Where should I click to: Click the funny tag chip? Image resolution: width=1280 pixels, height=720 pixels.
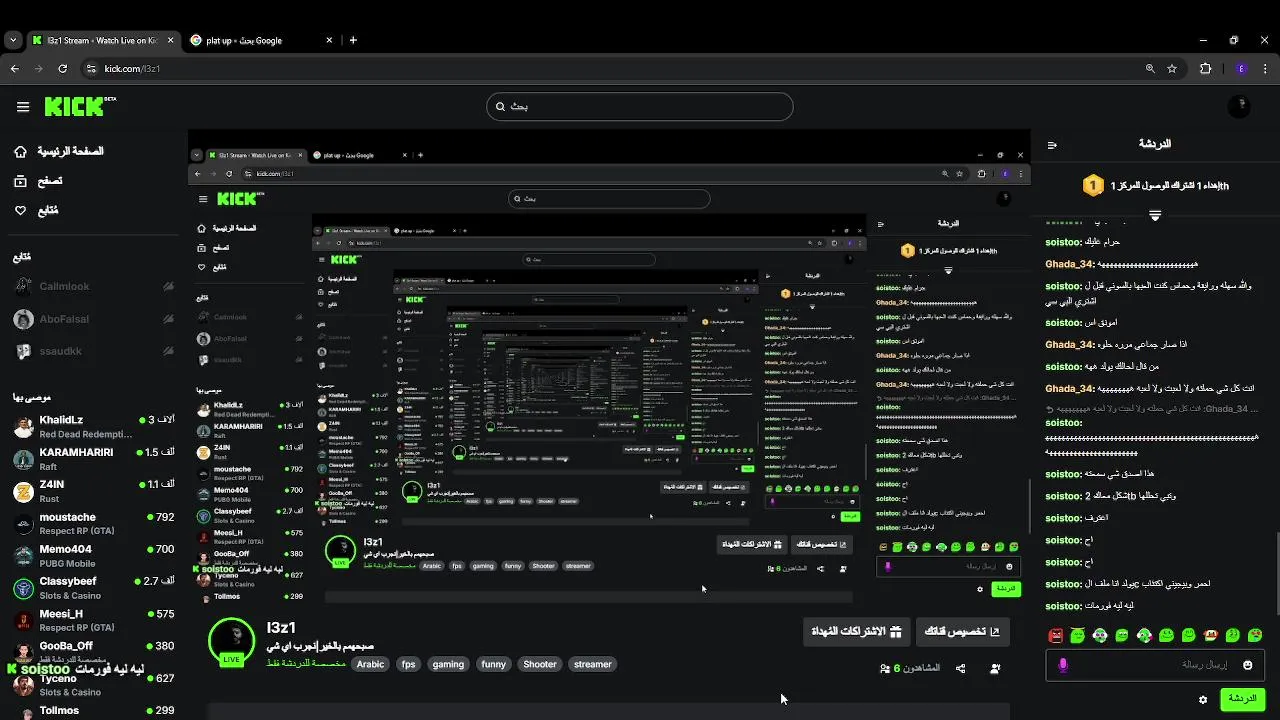click(494, 664)
